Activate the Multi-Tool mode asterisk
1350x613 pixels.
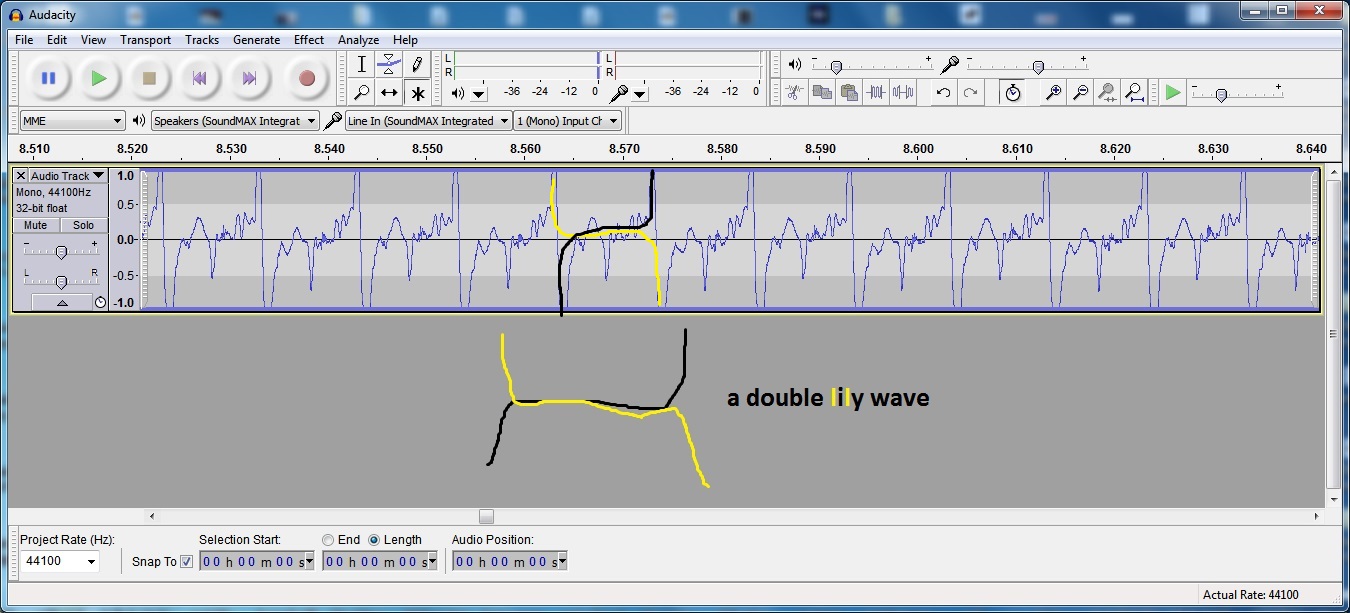[x=417, y=93]
